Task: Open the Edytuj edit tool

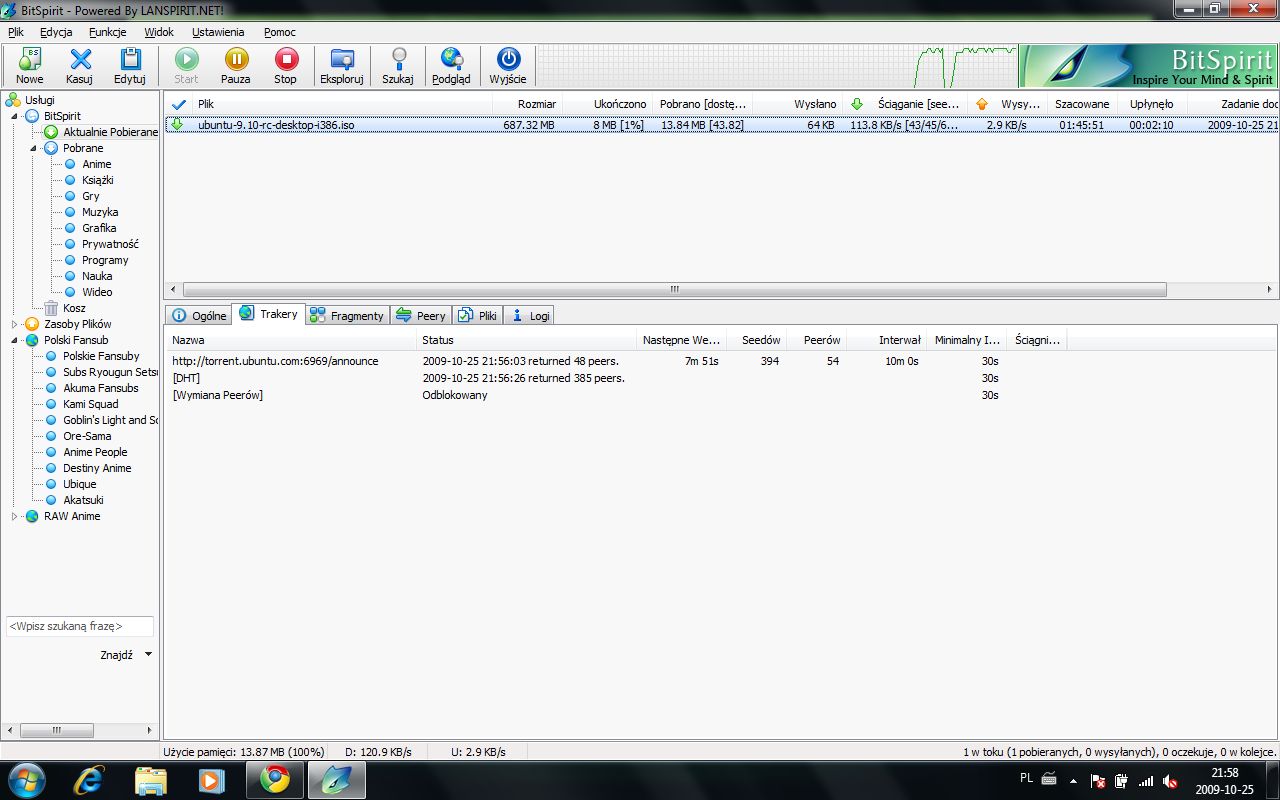Action: (130, 66)
